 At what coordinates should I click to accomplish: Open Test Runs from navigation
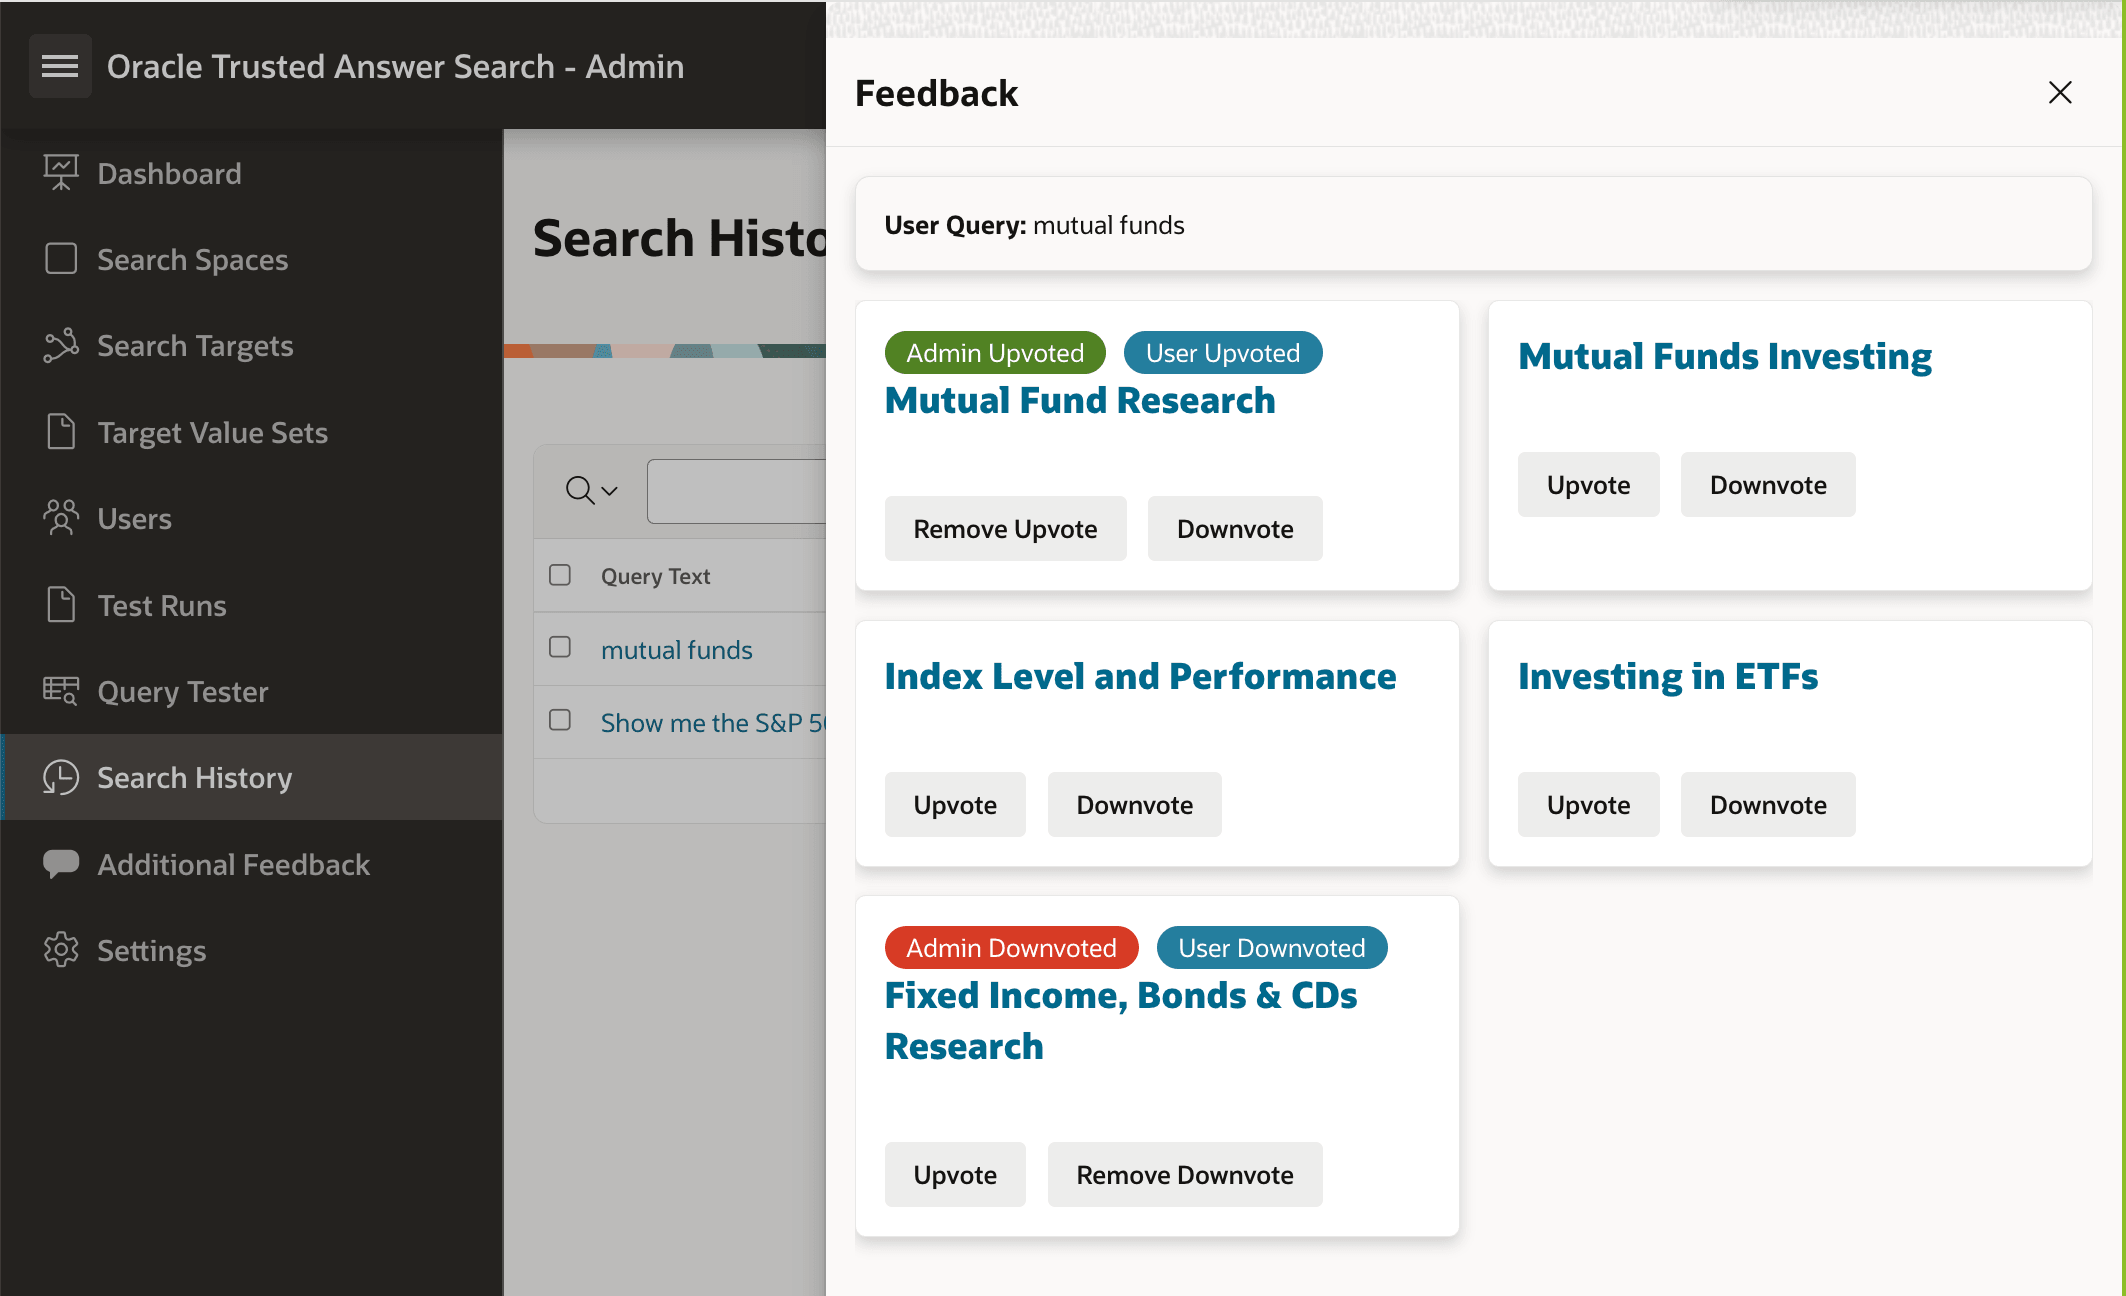tap(161, 606)
